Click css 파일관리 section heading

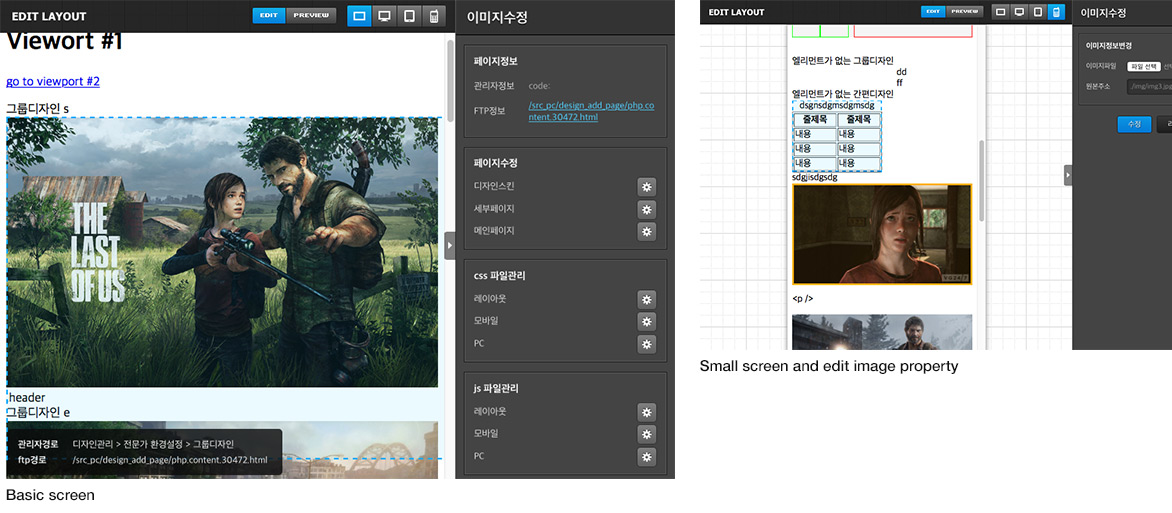pos(499,276)
